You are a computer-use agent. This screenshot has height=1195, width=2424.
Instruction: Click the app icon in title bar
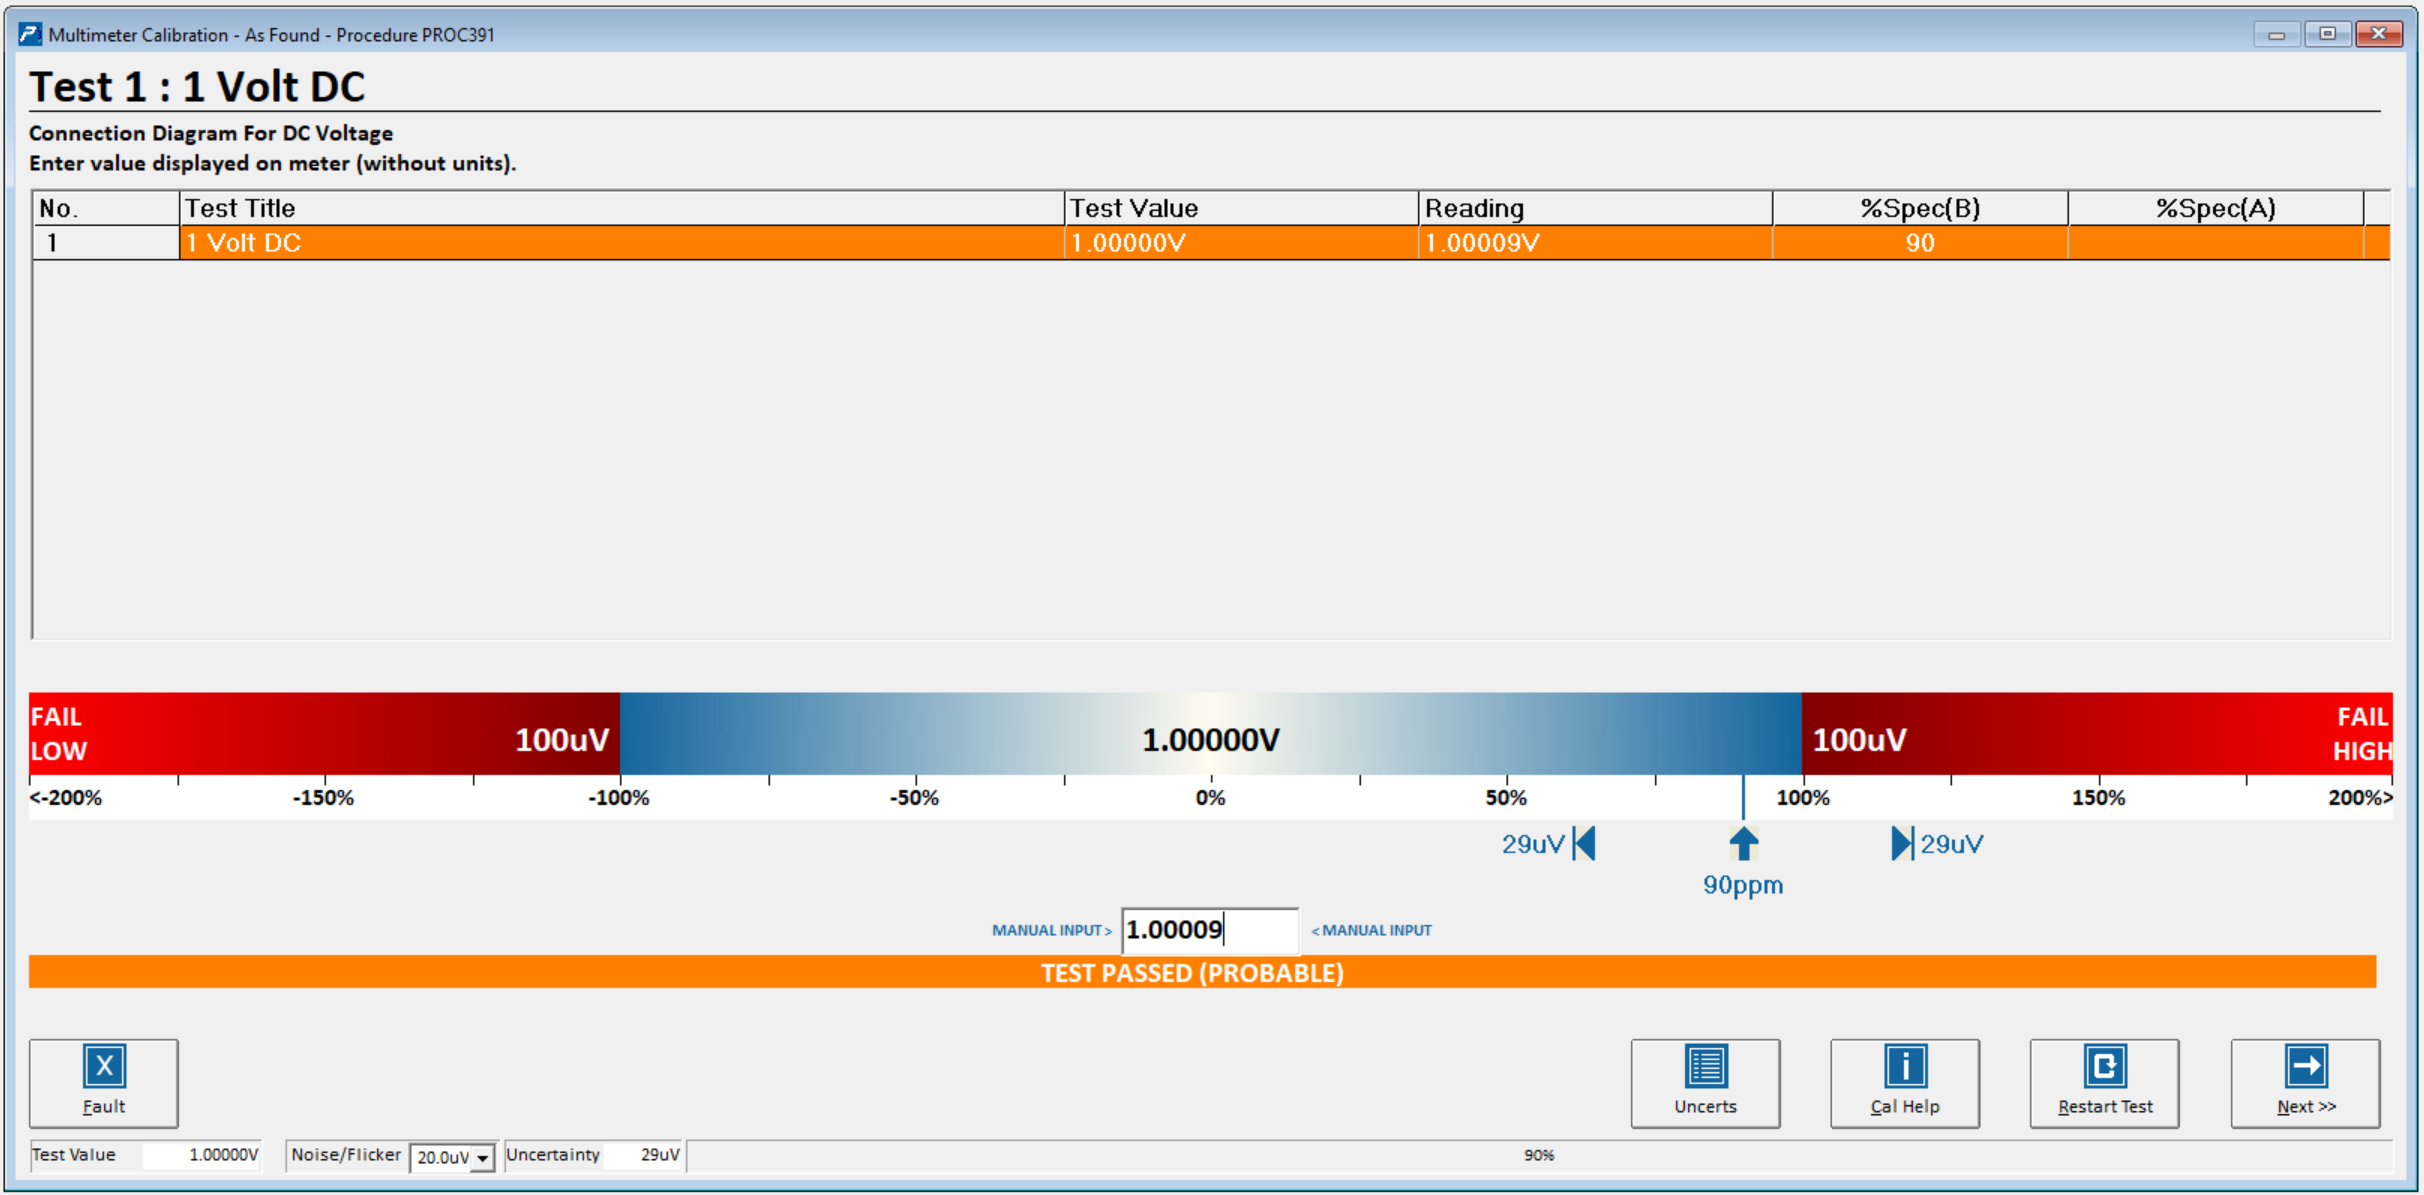pos(30,35)
